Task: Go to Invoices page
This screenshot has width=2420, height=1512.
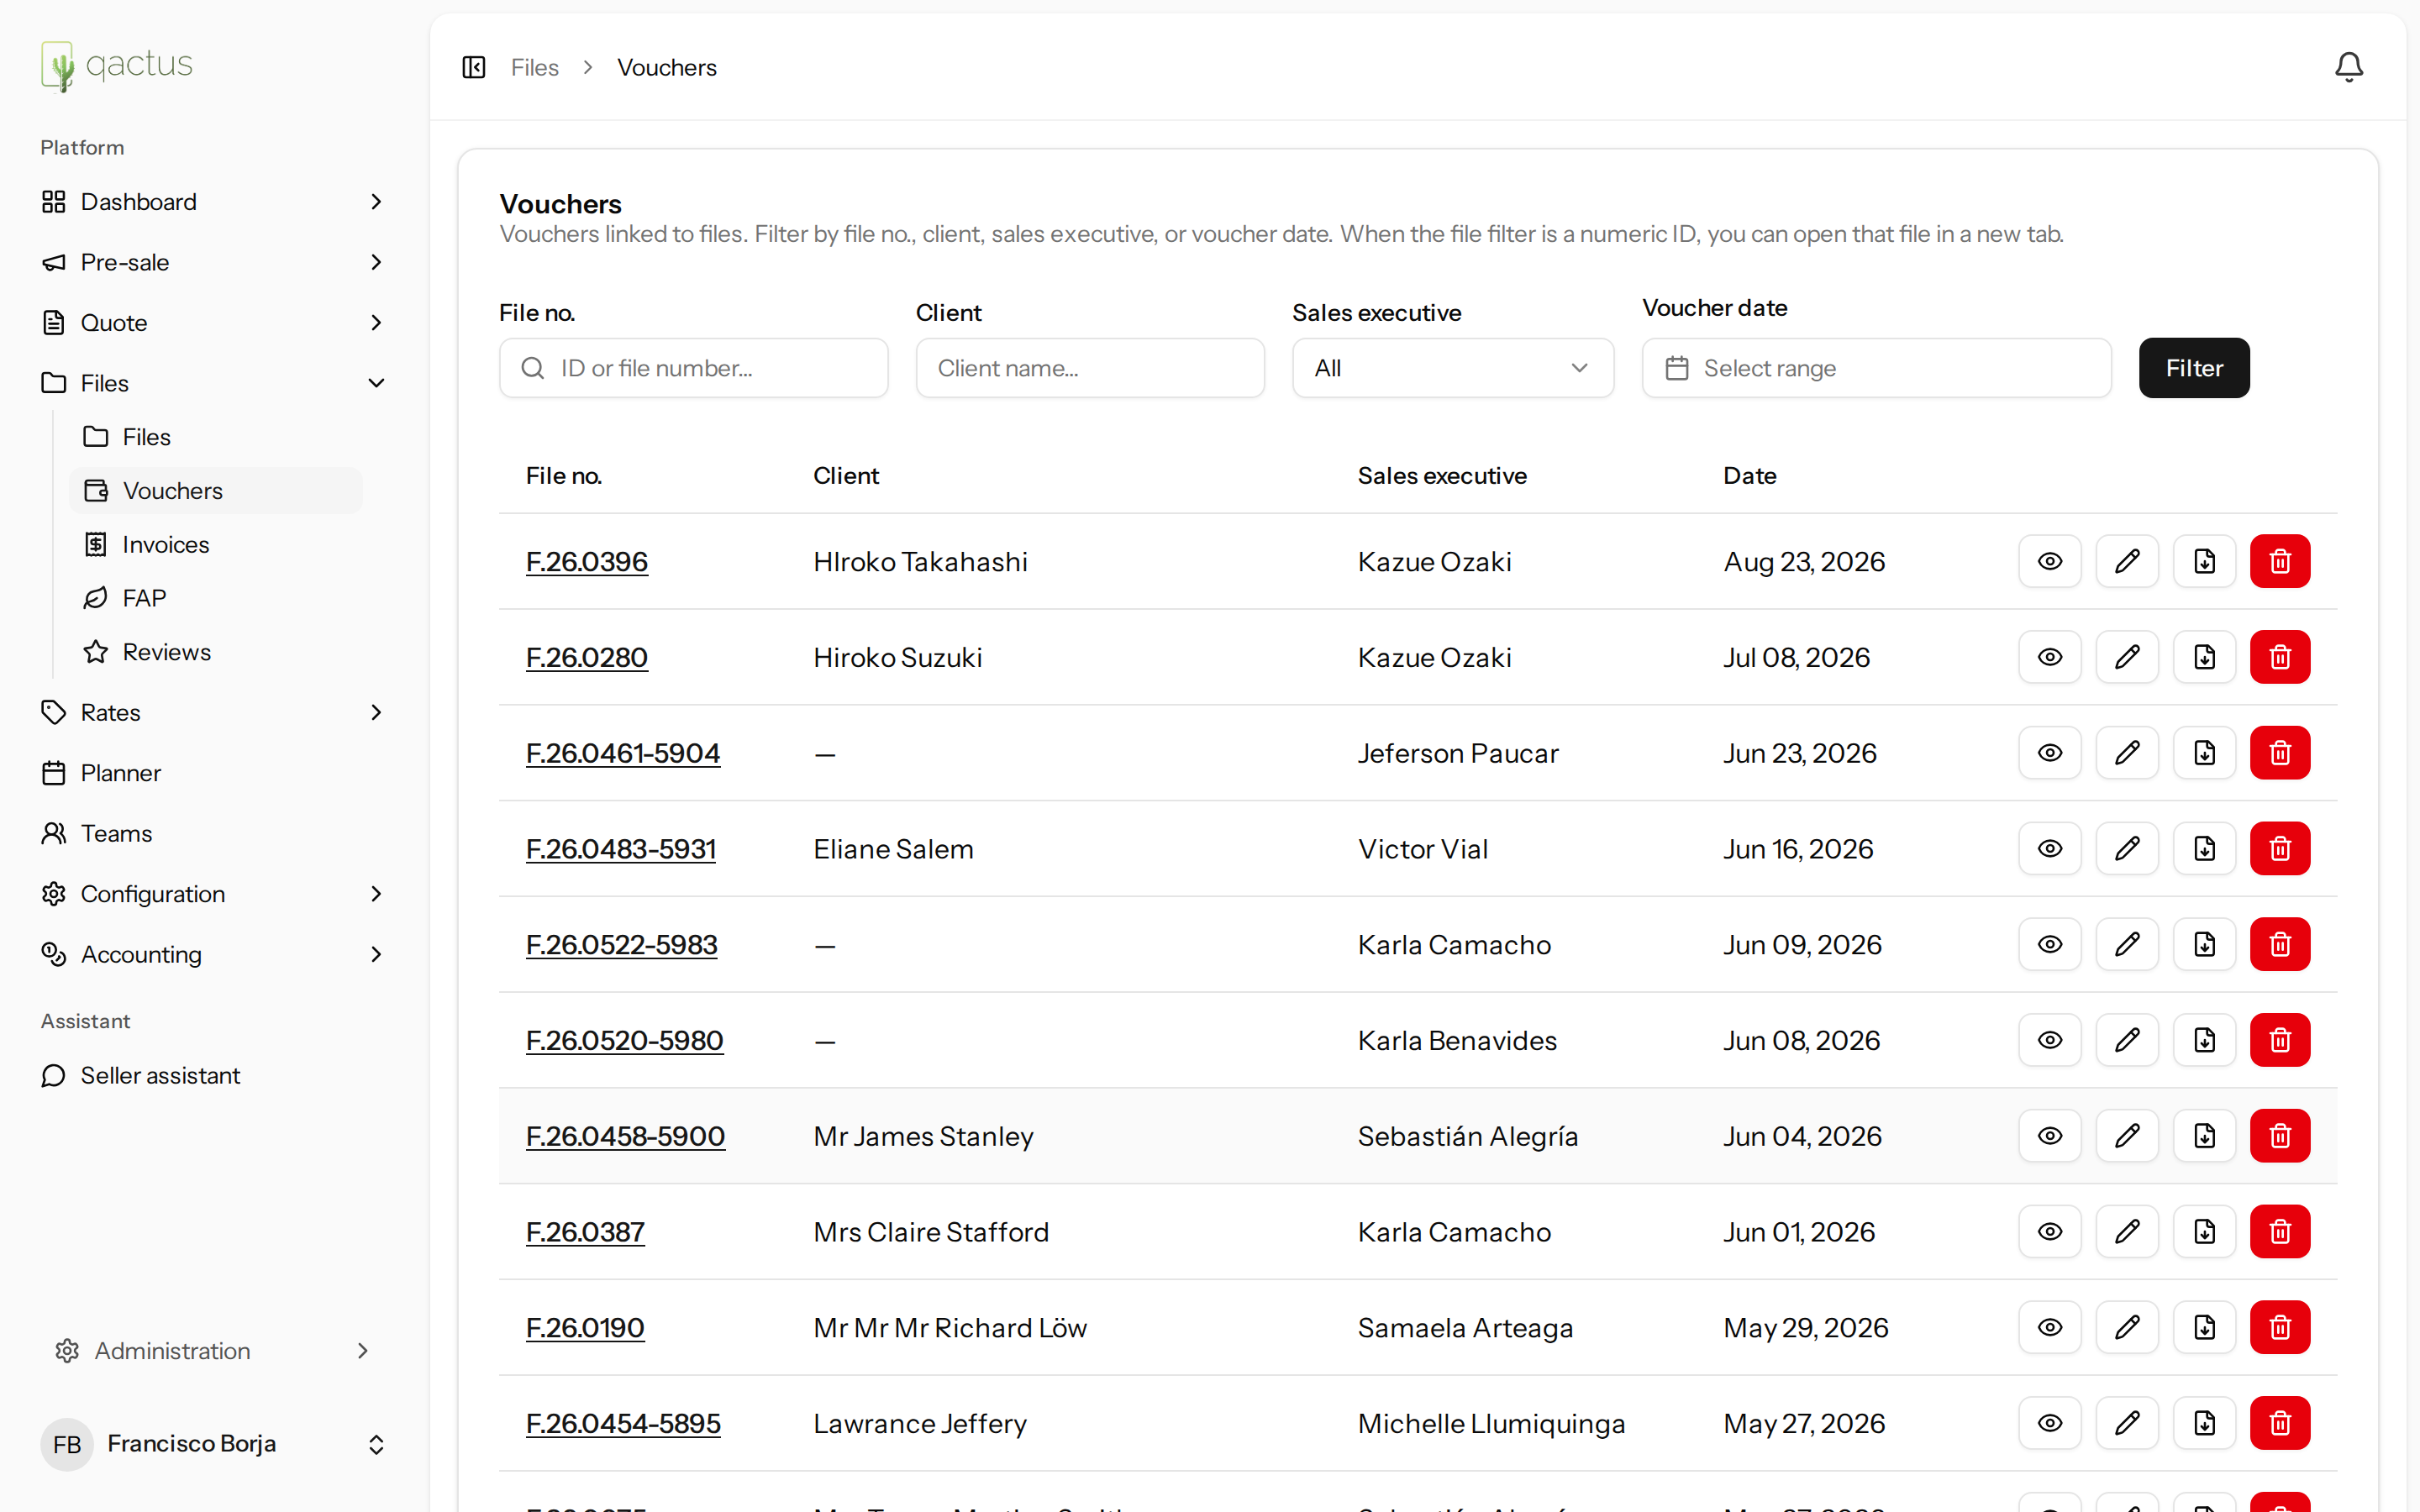Action: pos(216,544)
